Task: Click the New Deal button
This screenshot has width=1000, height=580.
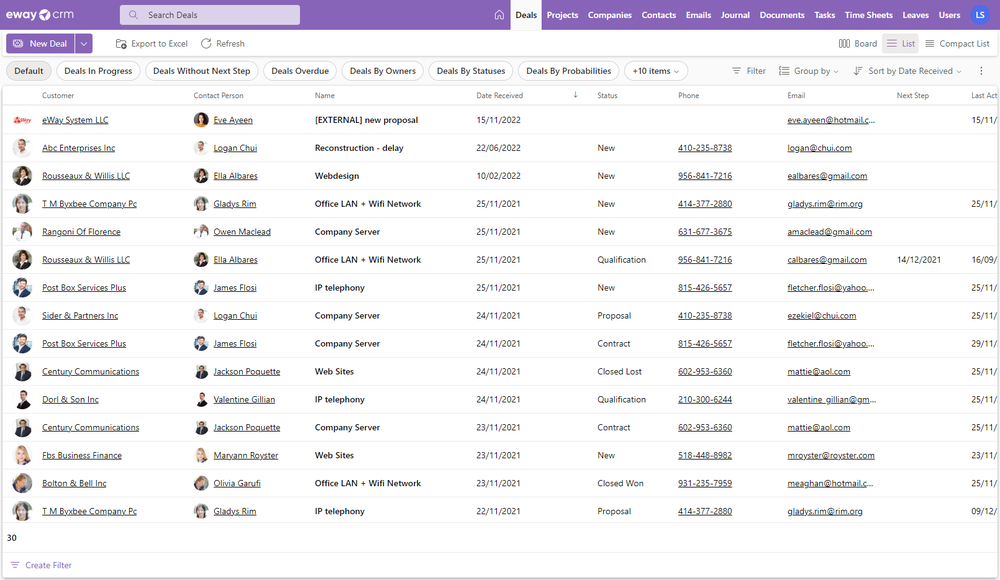Action: coord(40,43)
